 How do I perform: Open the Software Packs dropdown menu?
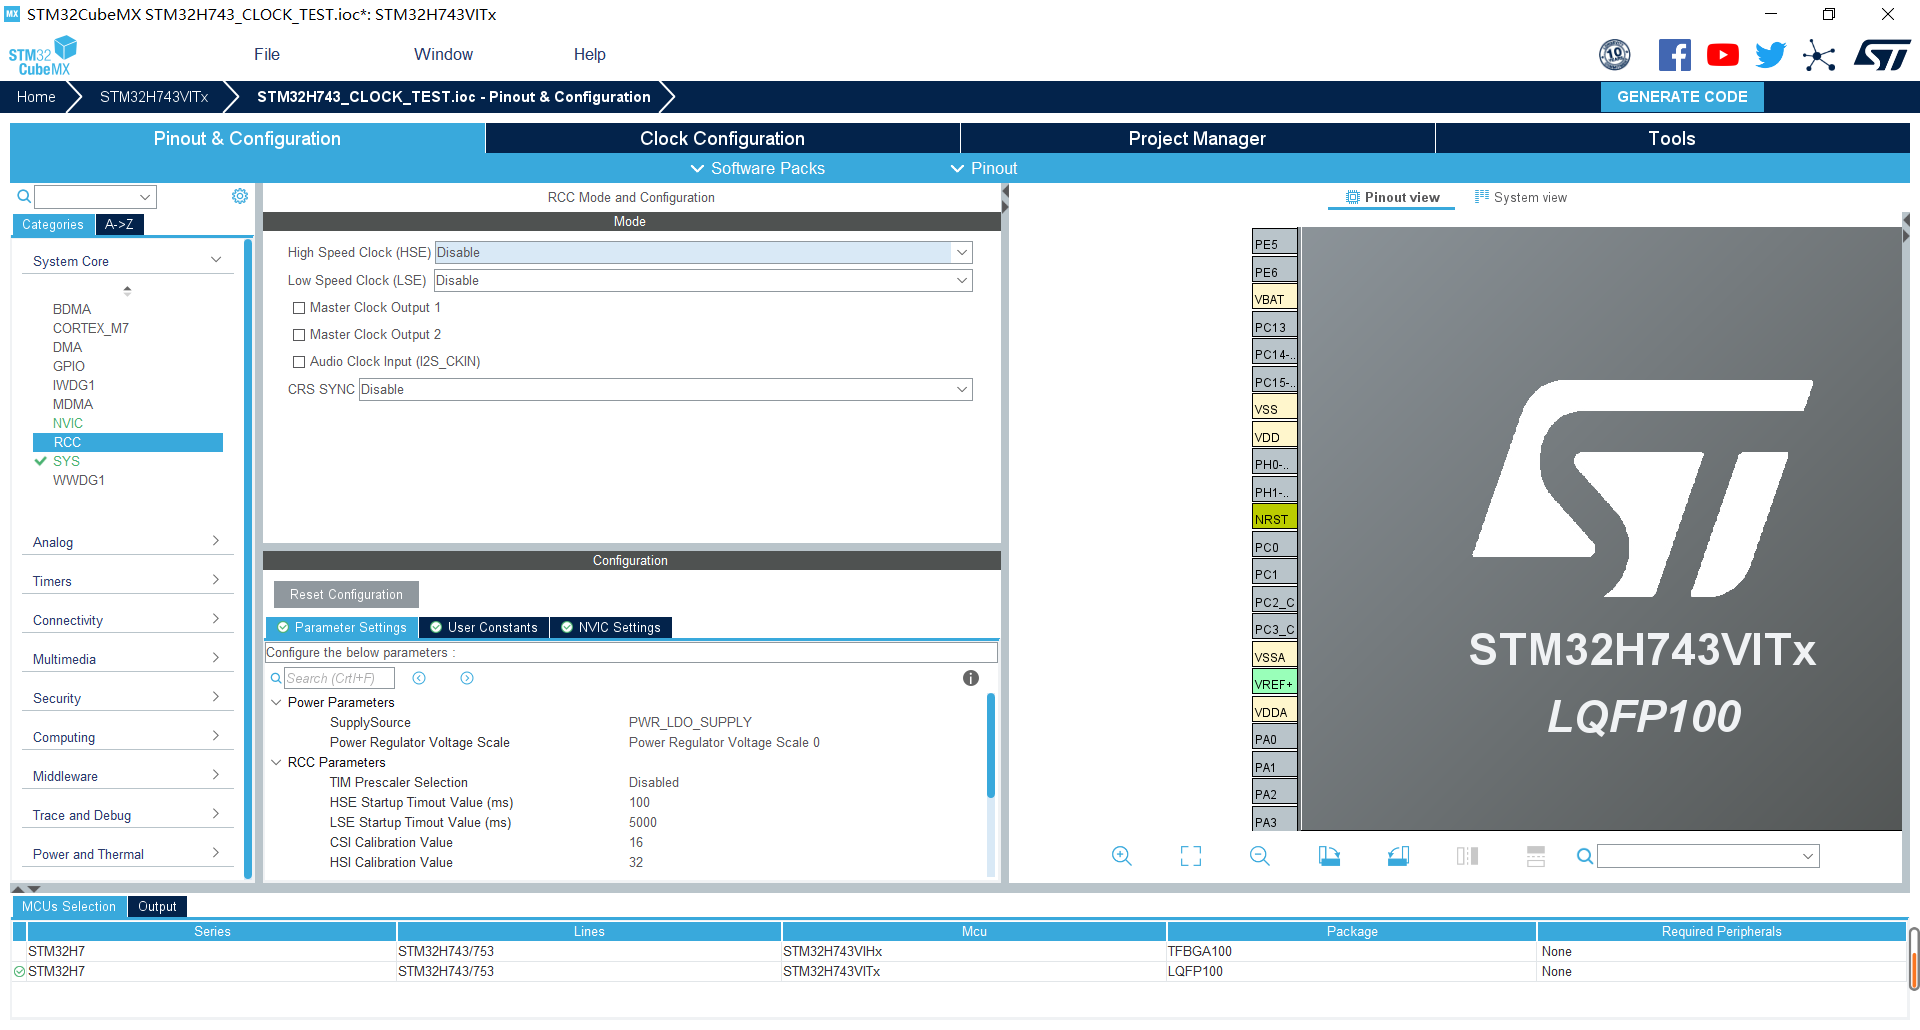[x=758, y=168]
